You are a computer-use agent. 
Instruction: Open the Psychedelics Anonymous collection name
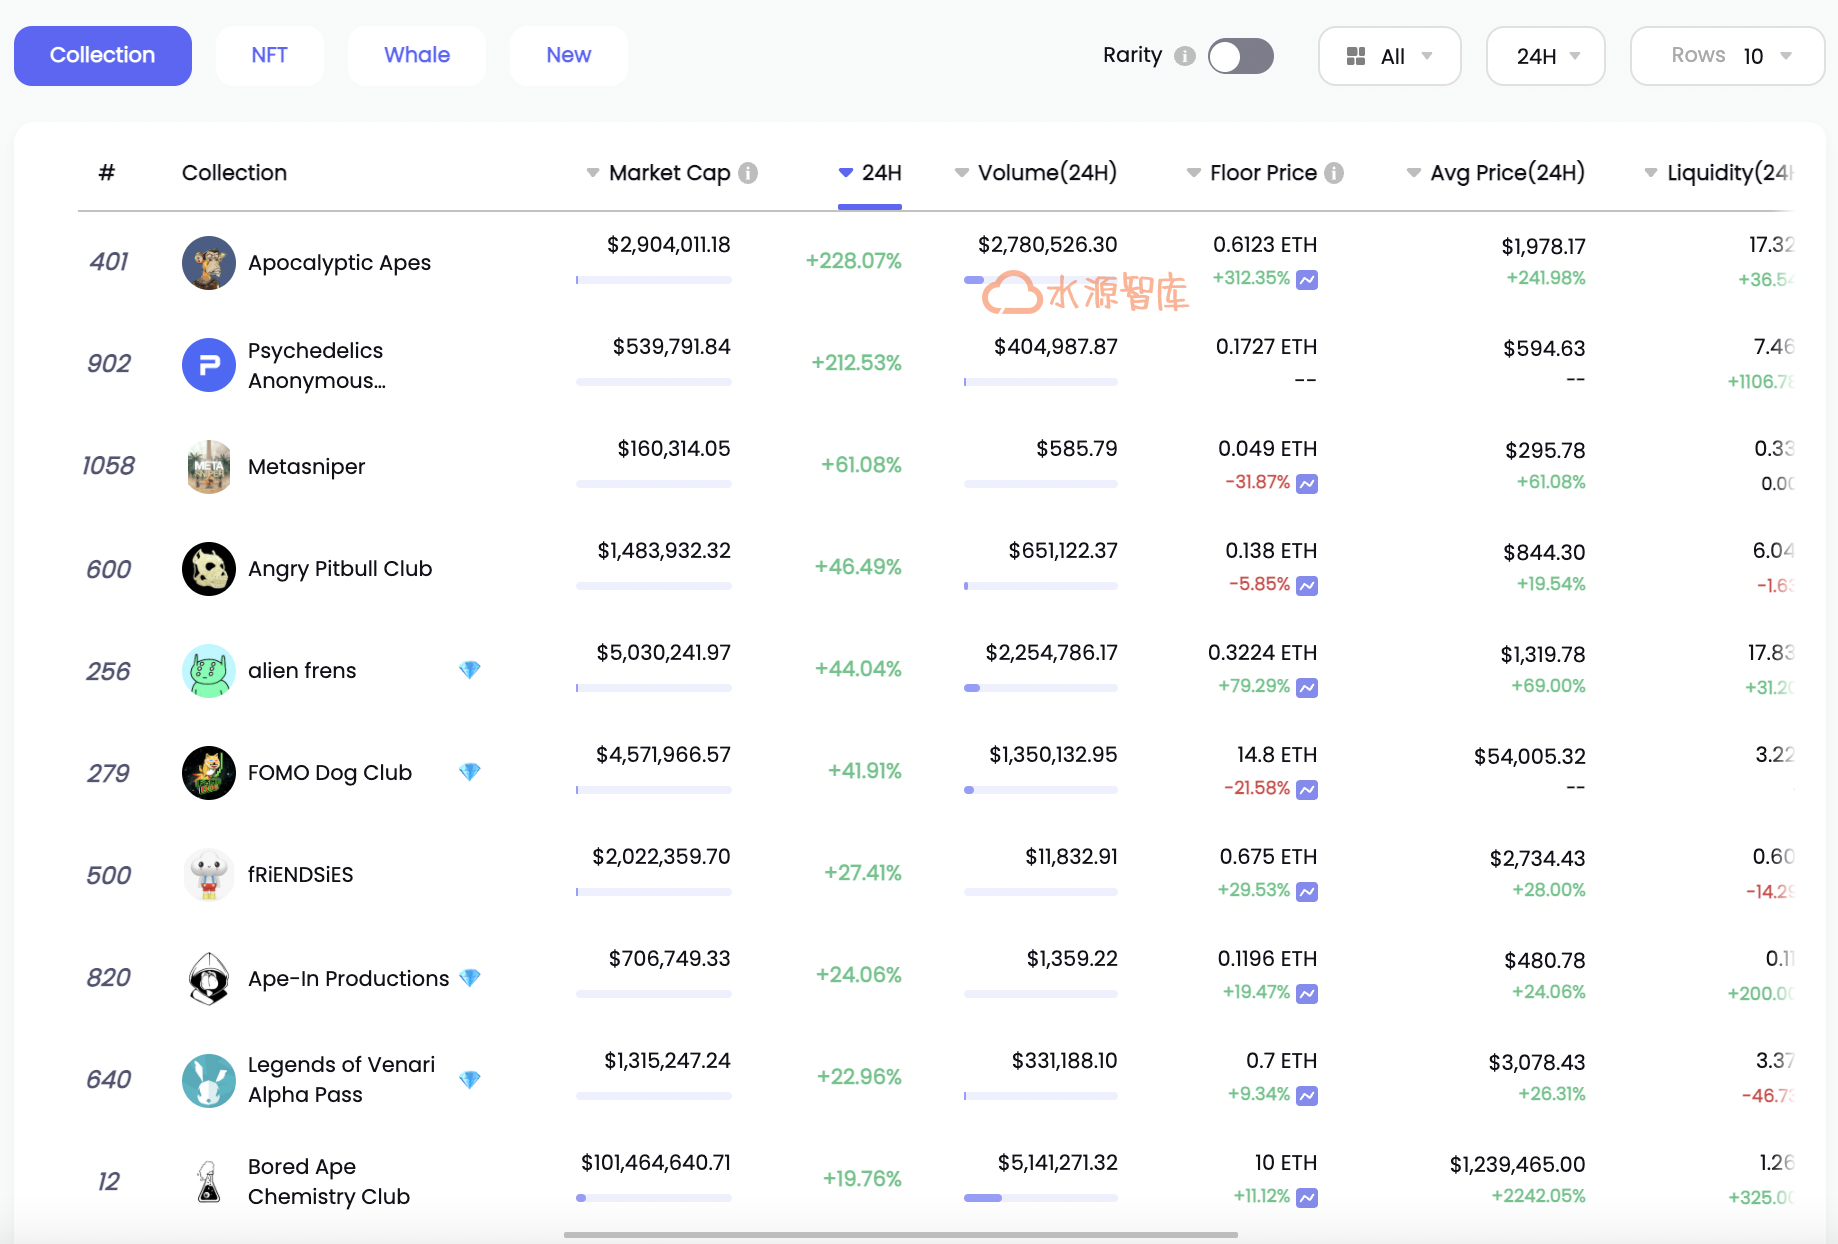tap(317, 365)
